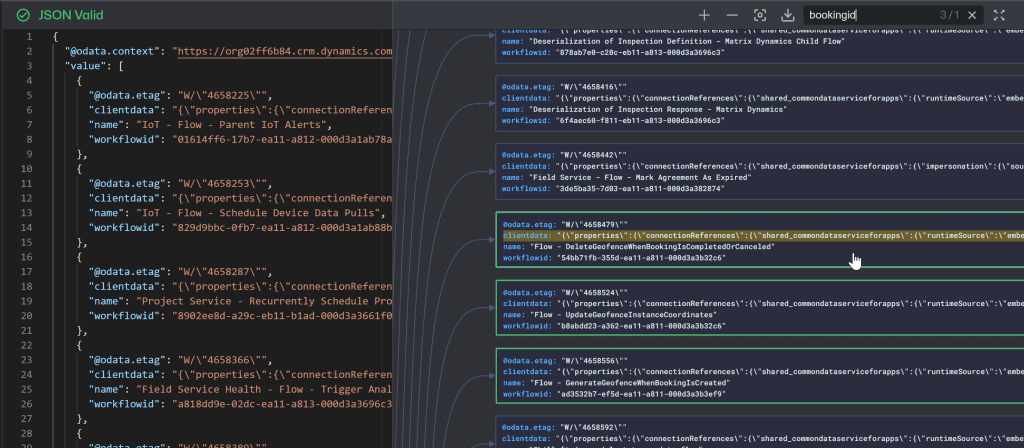The width and height of the screenshot is (1024, 448).
Task: Toggle fullscreen graph view icon
Action: tap(999, 15)
